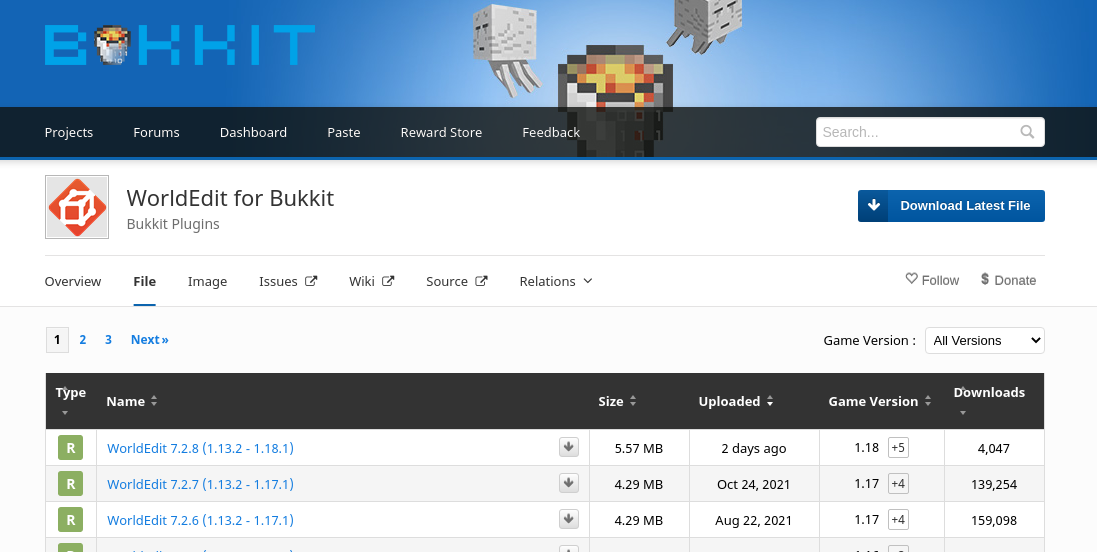Open the WorldEdit project avatar icon
This screenshot has height=552, width=1097.
coord(77,207)
